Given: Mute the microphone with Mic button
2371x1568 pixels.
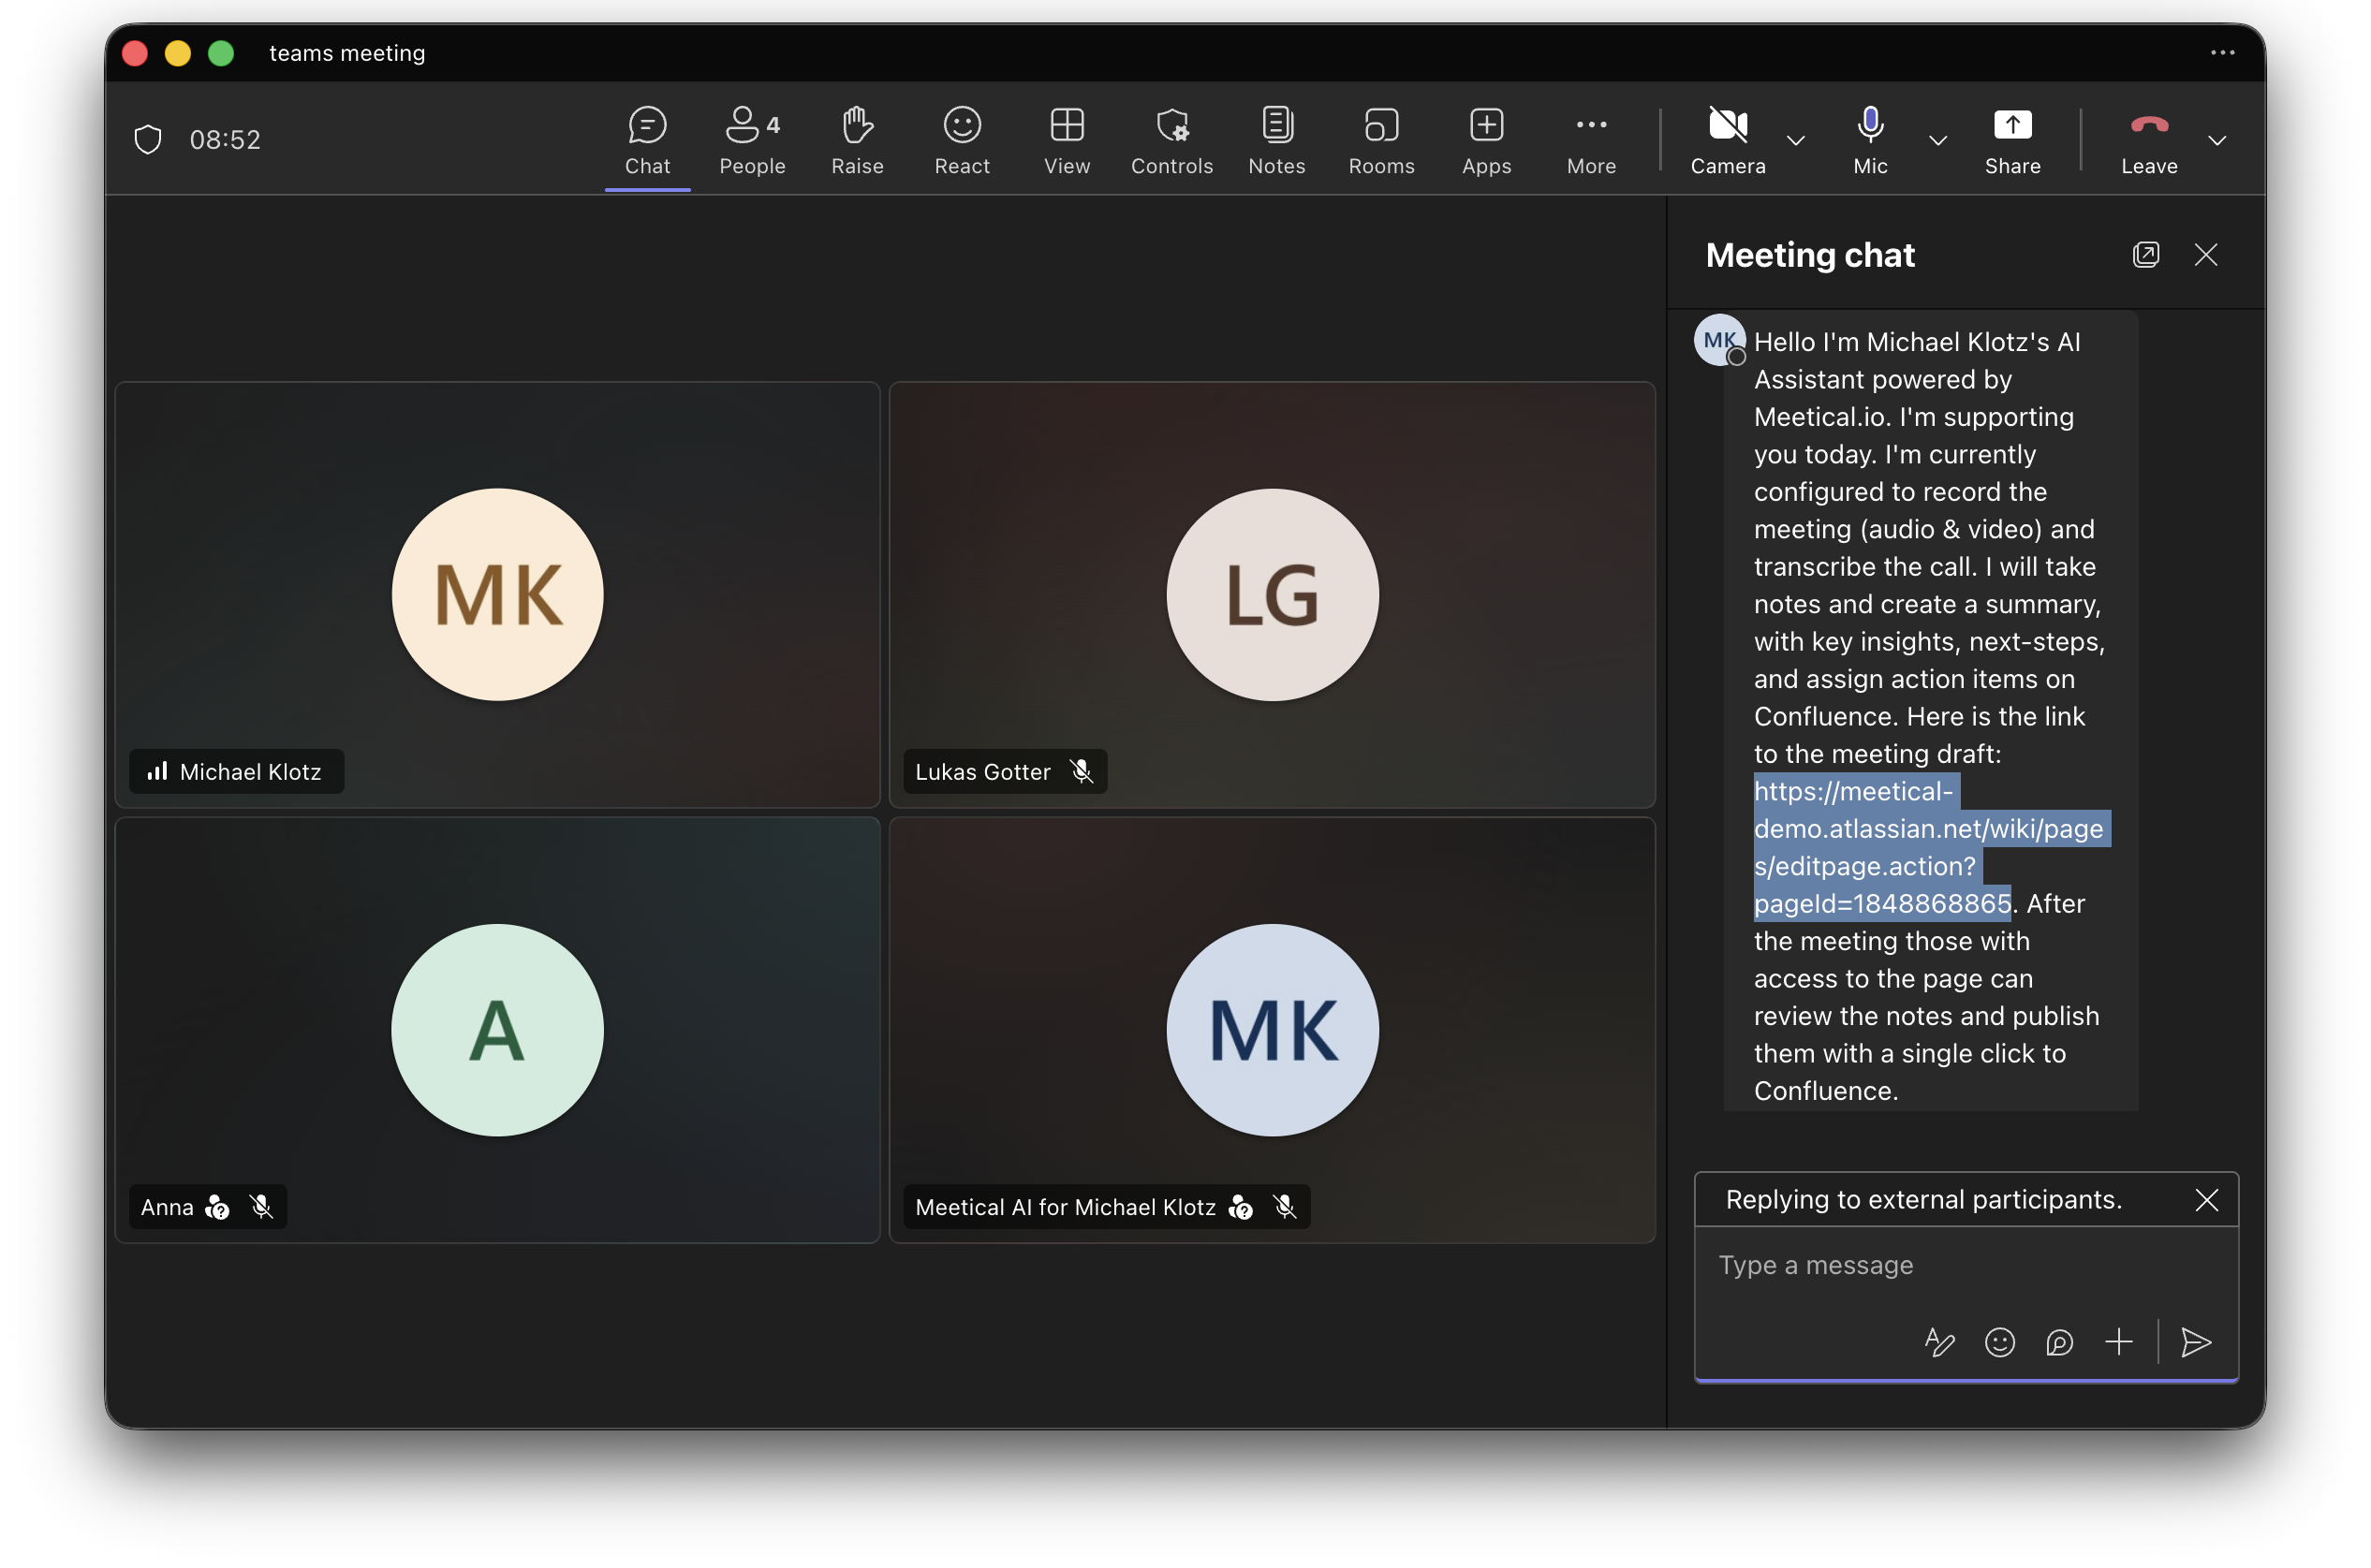Looking at the screenshot, I should click(1870, 140).
